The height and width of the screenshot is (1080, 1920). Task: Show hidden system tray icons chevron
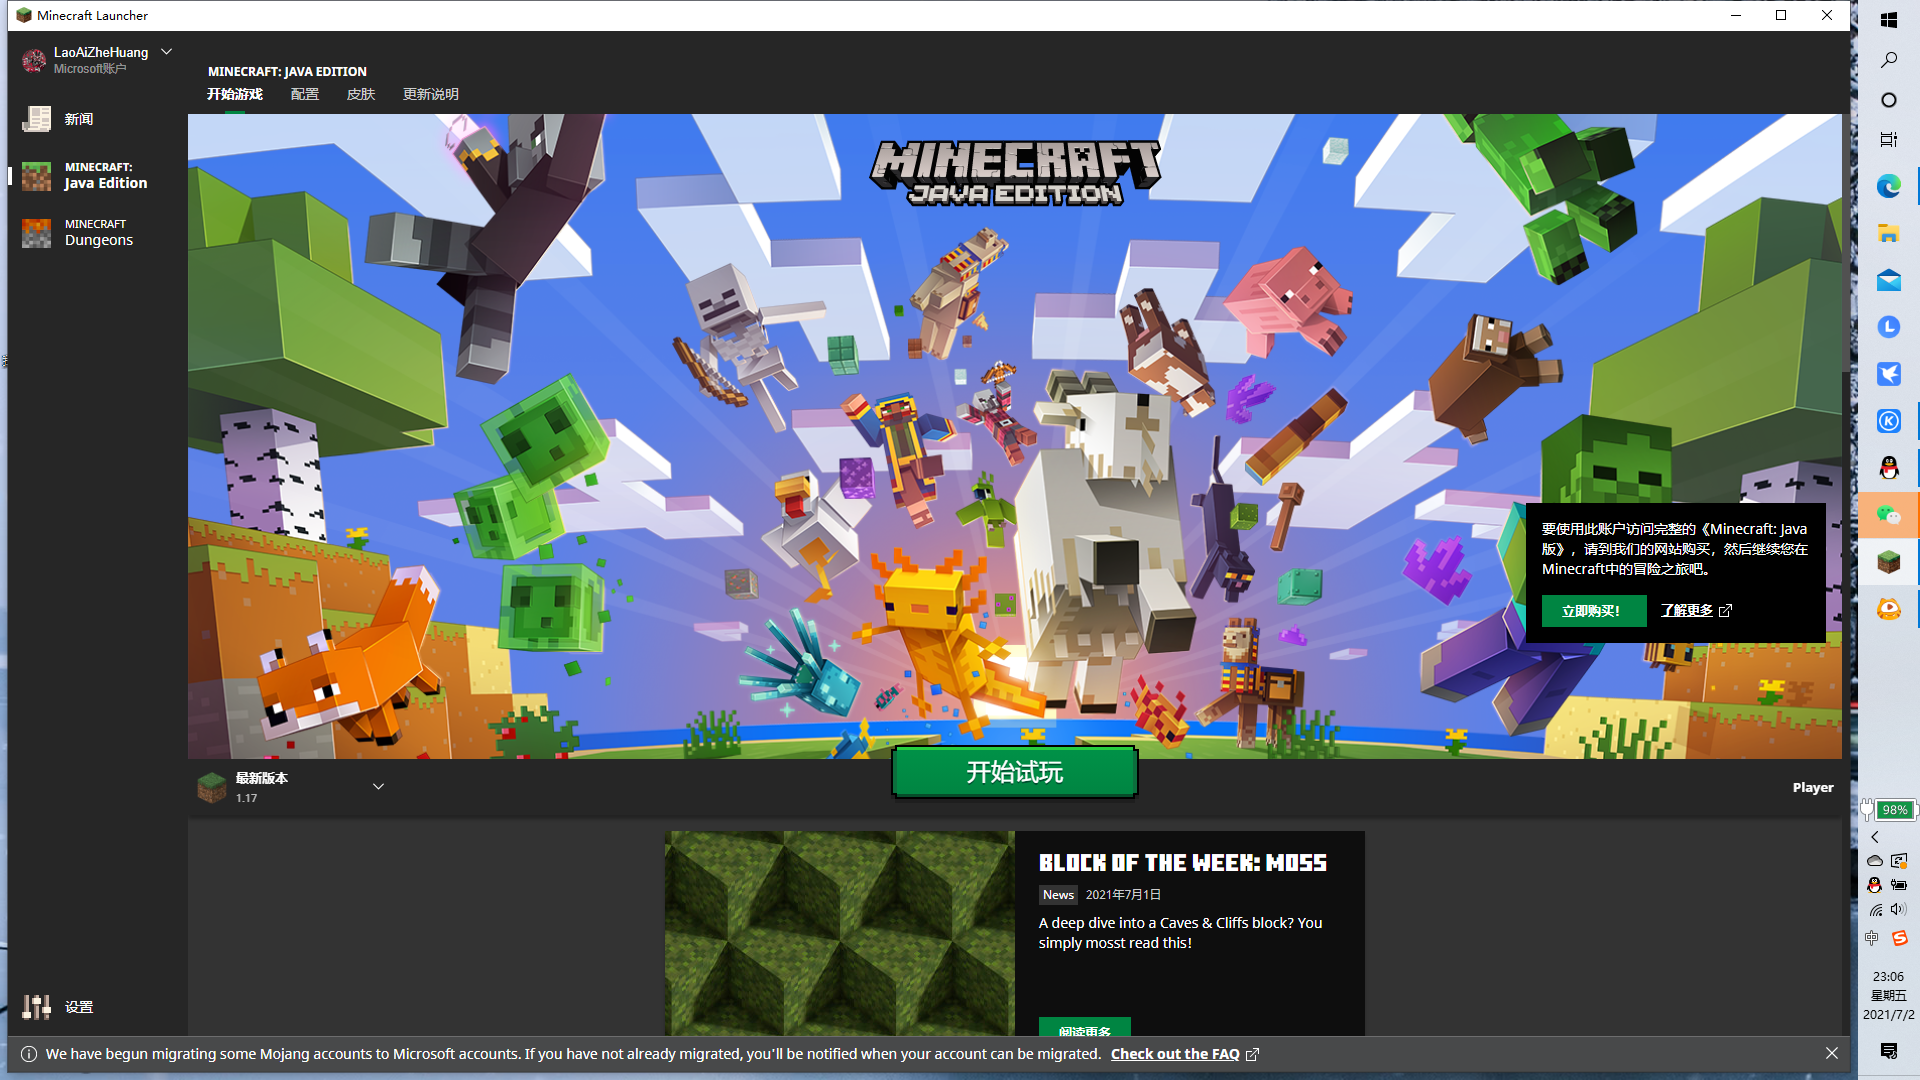click(1875, 837)
